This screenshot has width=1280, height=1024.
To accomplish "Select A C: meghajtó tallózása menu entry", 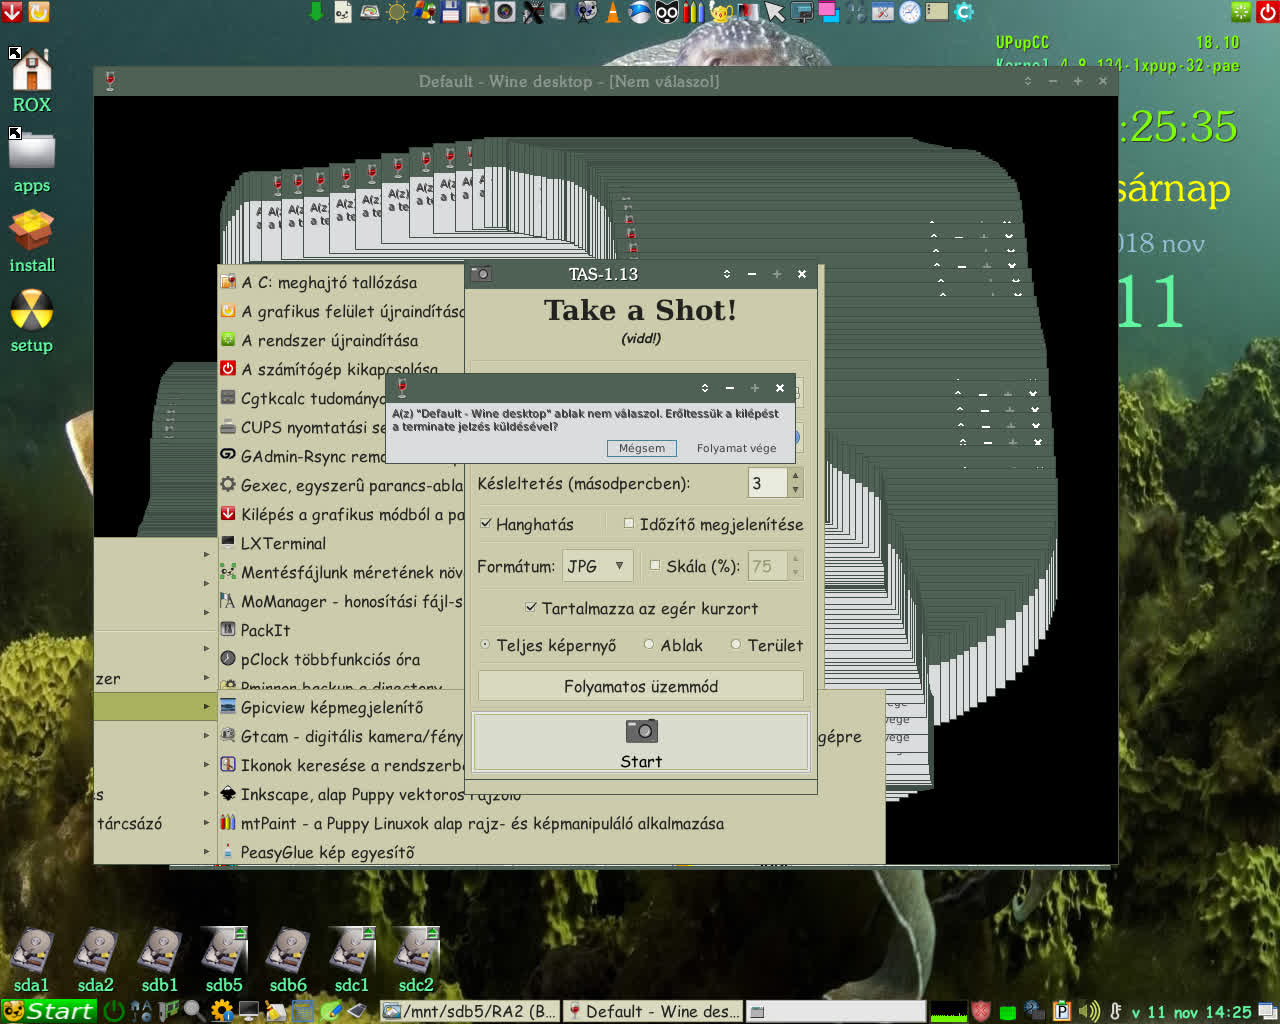I will 341,282.
